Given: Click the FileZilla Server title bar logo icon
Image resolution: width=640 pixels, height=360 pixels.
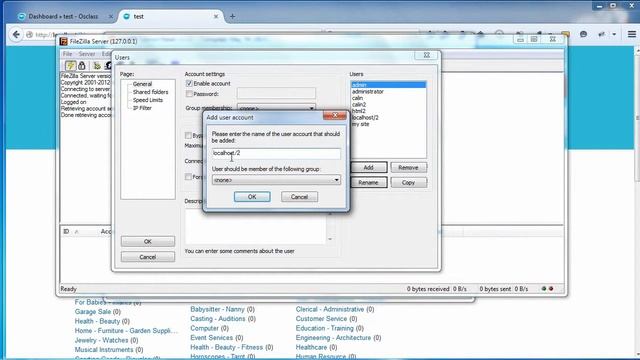Looking at the screenshot, I should [x=64, y=41].
